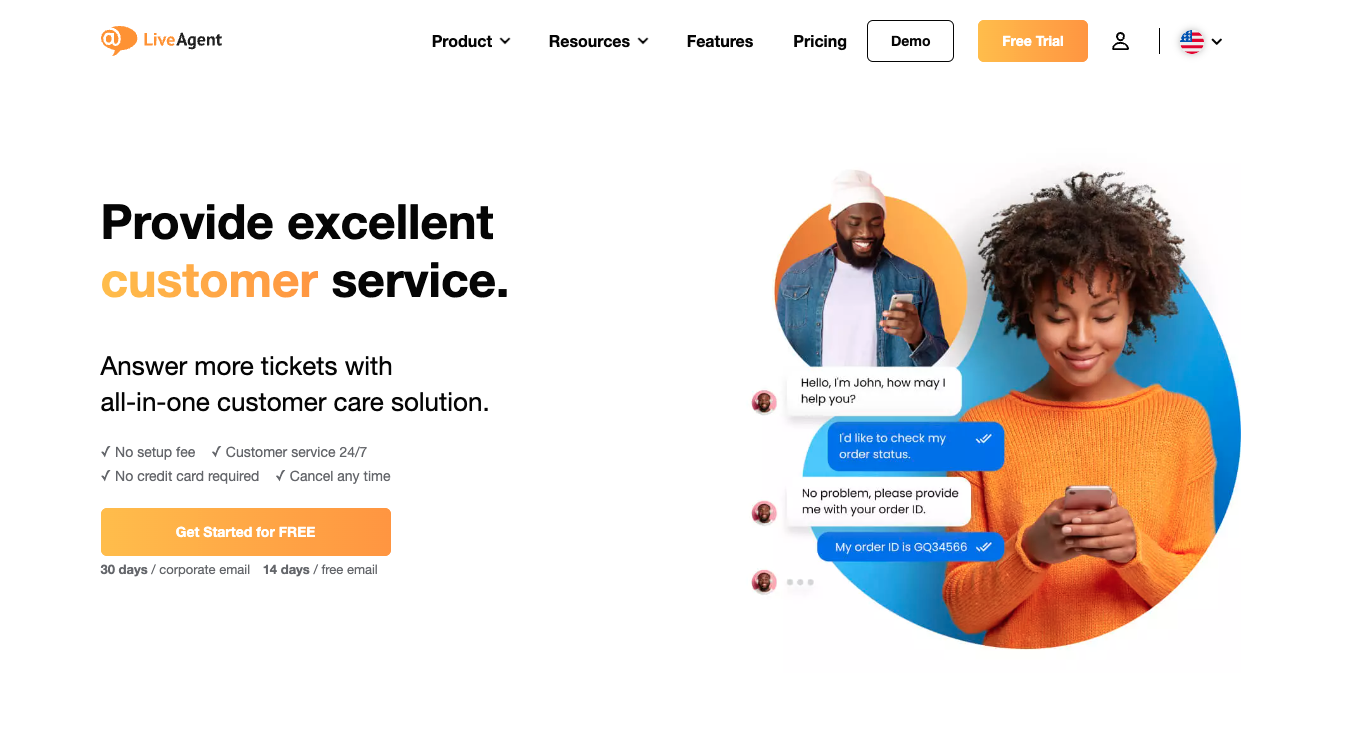The image size is (1371, 740).
Task: Open the language selector chevron
Action: (x=1217, y=42)
